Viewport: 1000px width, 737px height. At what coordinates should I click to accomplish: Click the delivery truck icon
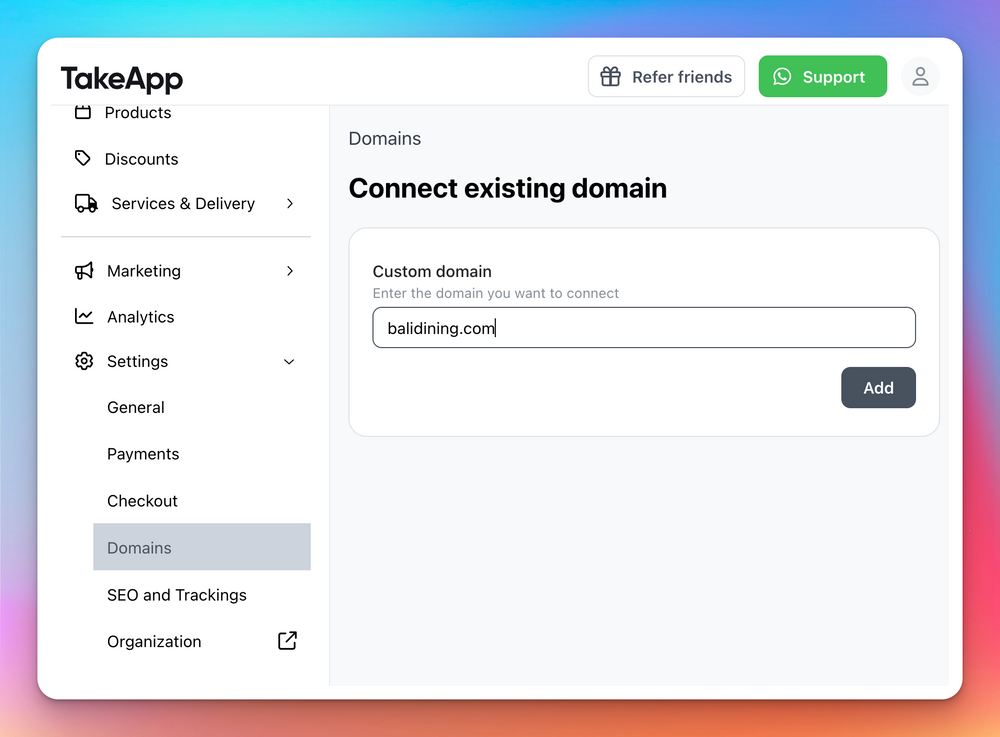click(x=86, y=203)
